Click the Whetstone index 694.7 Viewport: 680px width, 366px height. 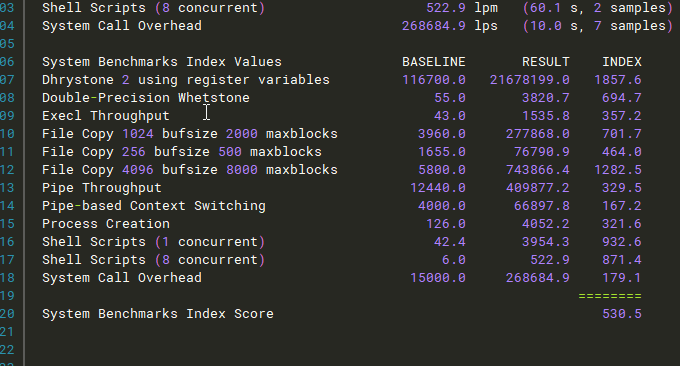[x=621, y=98]
